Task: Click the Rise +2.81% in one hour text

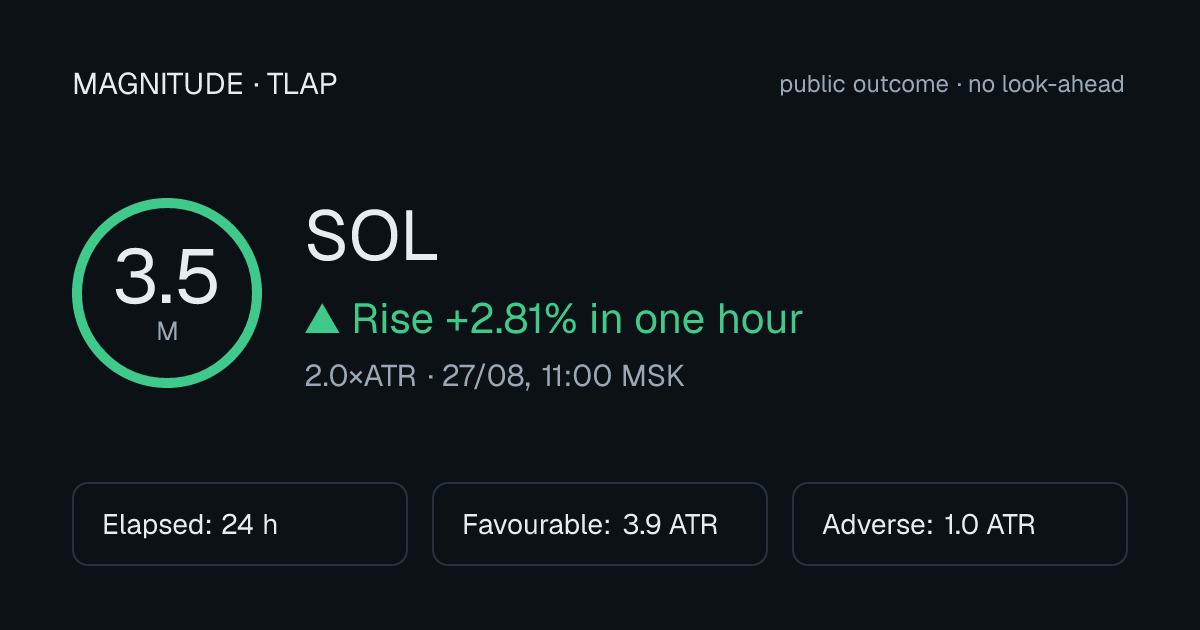Action: coord(578,320)
